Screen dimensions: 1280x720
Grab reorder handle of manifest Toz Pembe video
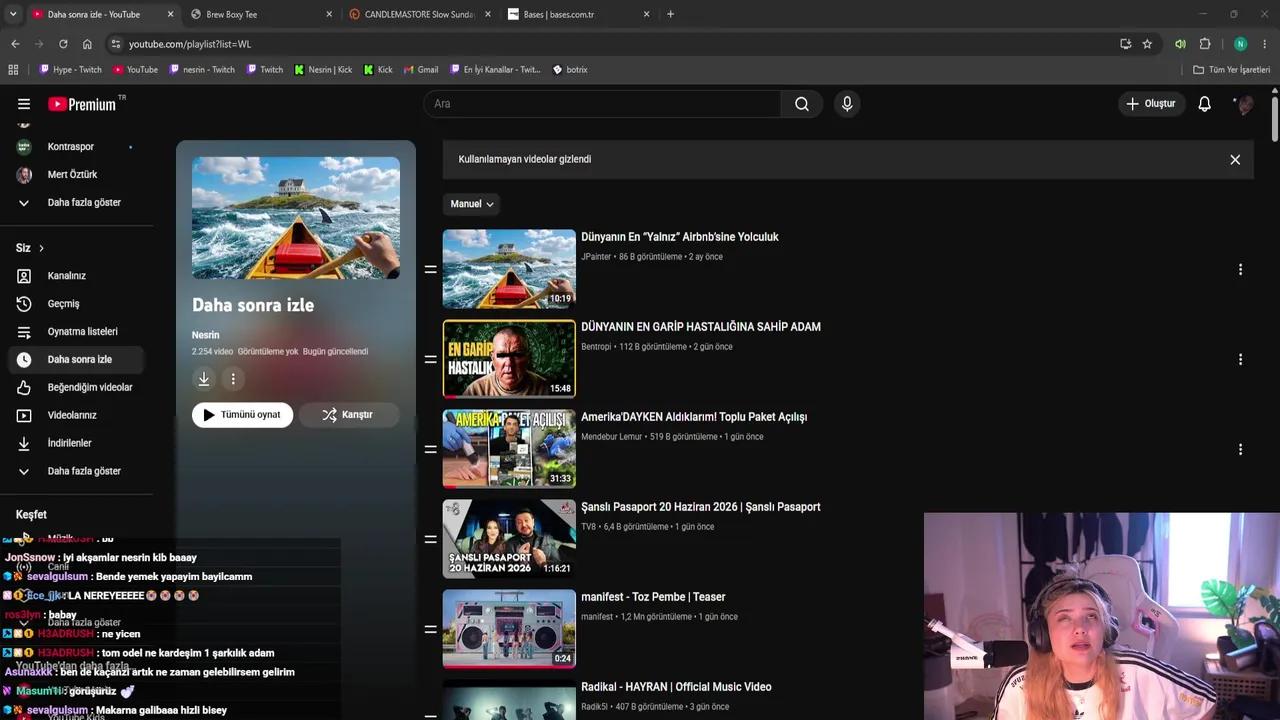pos(431,630)
